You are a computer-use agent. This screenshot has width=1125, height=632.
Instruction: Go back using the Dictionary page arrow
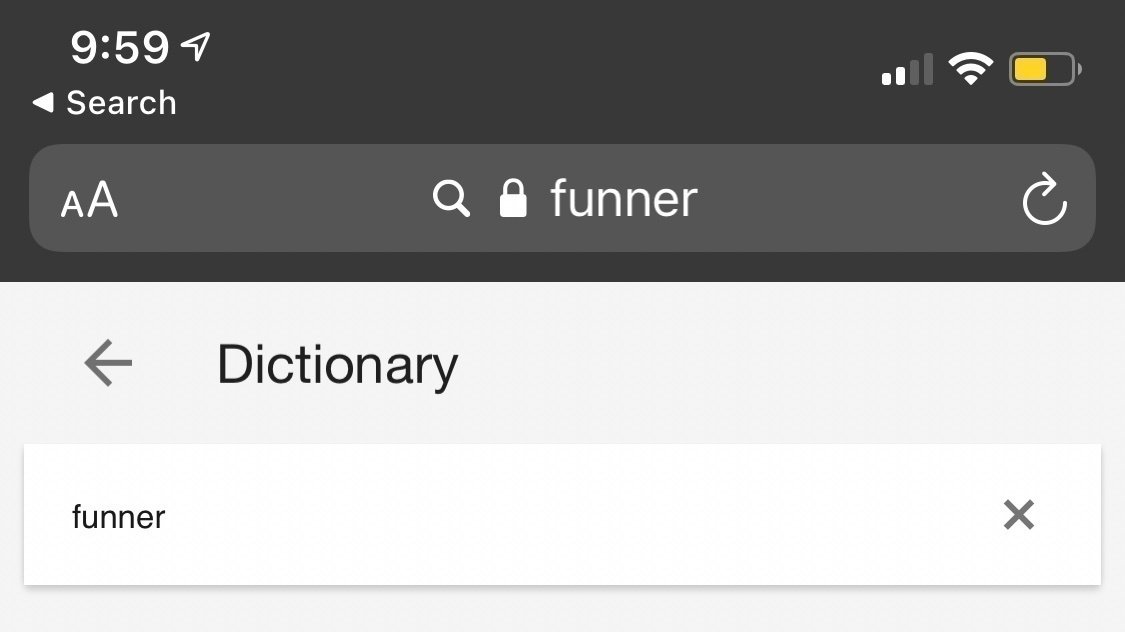coord(107,363)
